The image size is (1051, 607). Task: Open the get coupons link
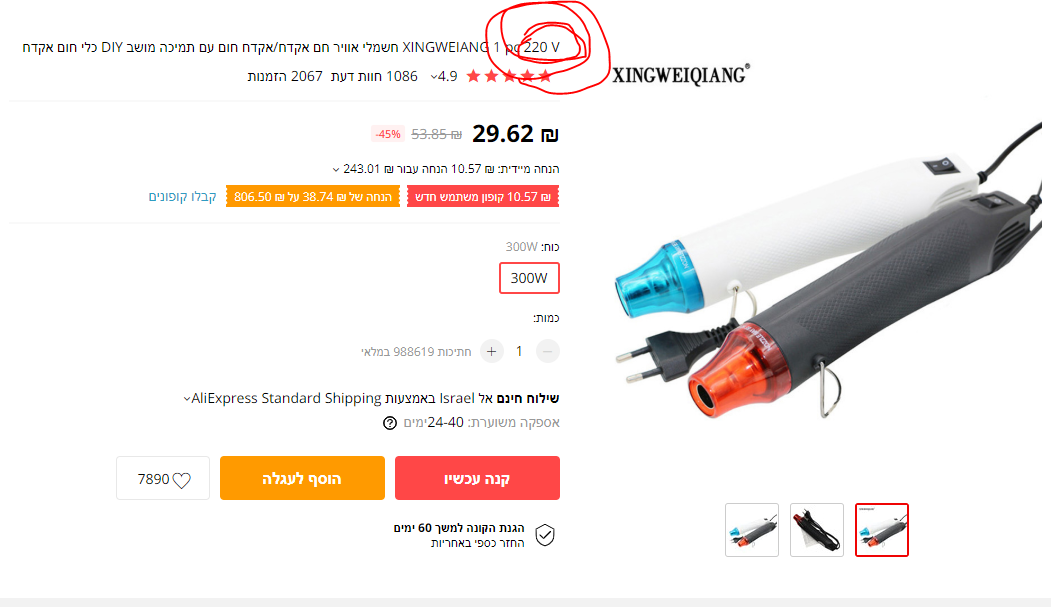click(x=182, y=196)
